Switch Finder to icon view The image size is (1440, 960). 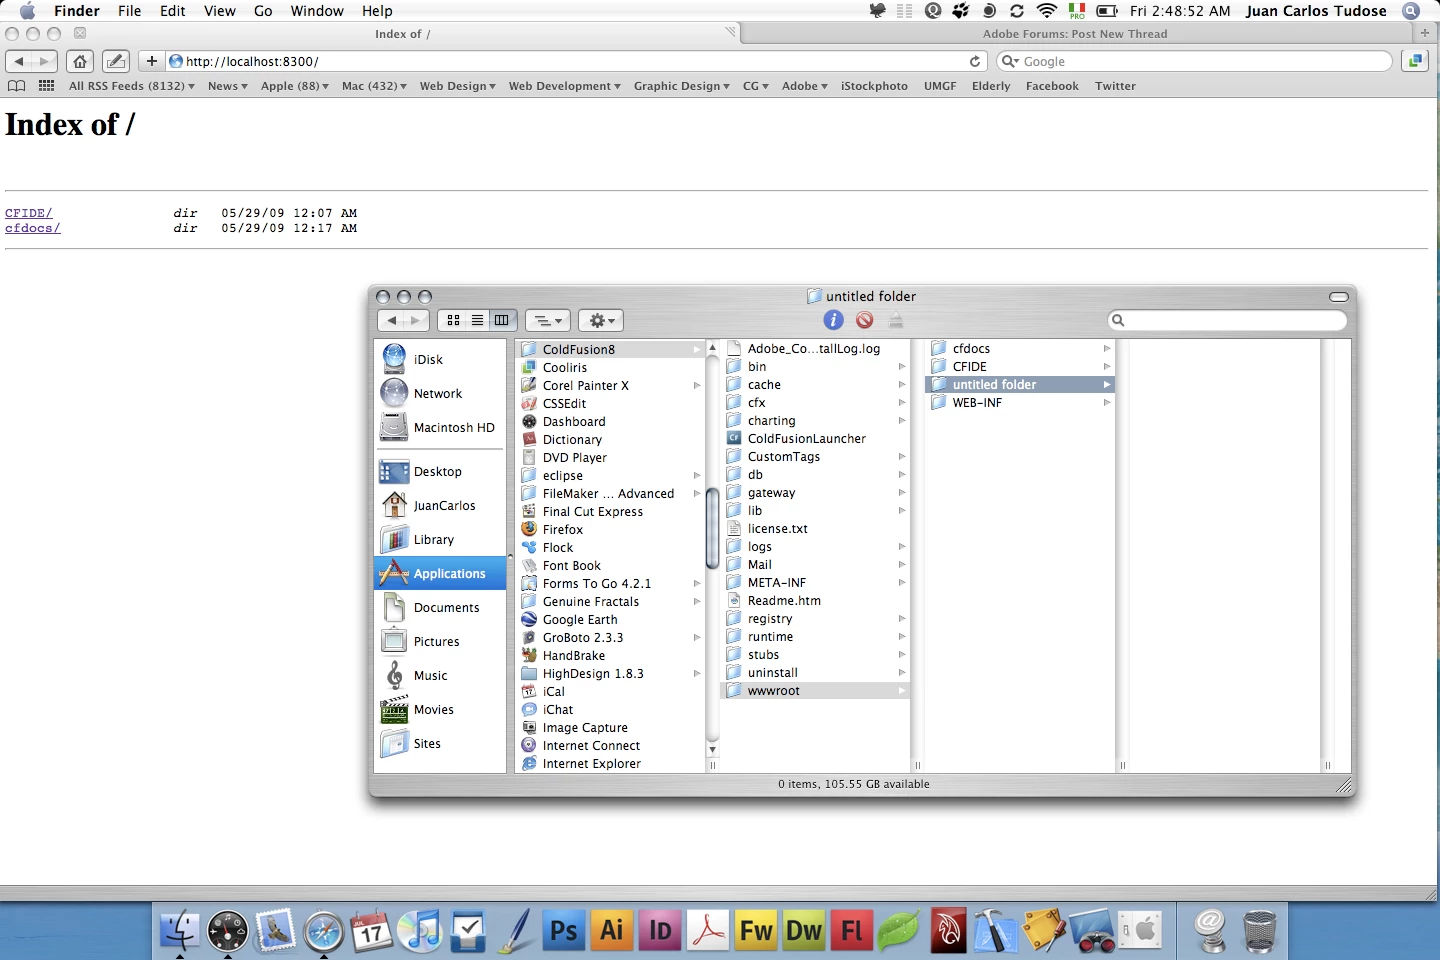(453, 320)
